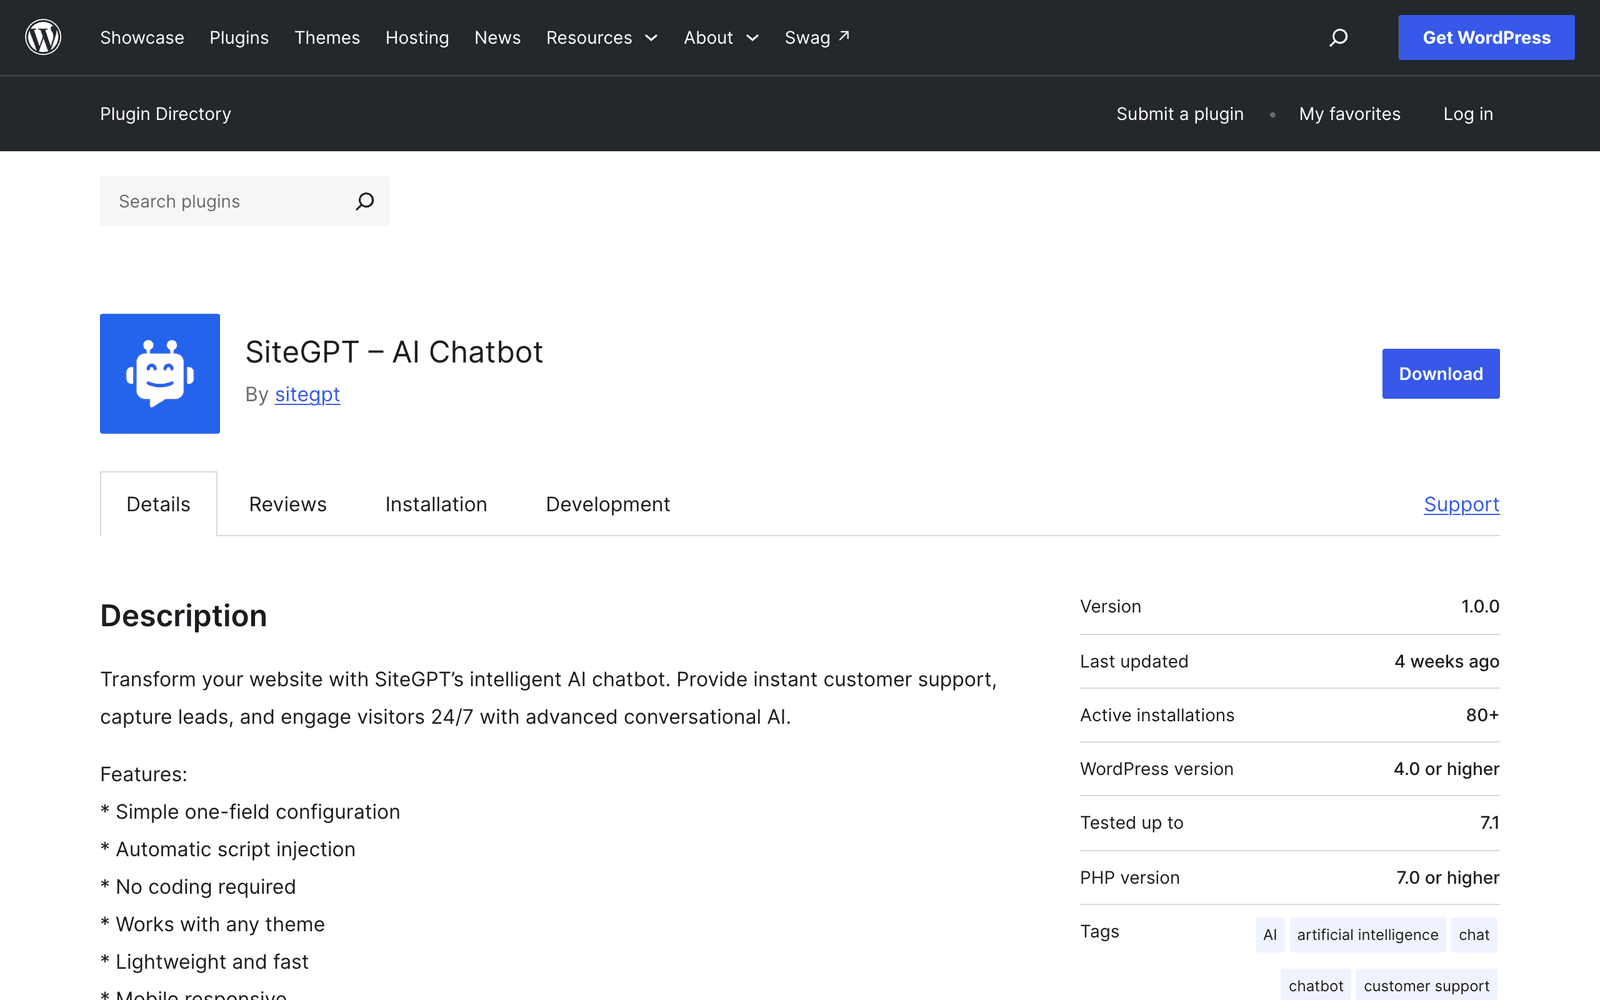Click the WordPress logo icon
The height and width of the screenshot is (1000, 1600).
point(43,37)
